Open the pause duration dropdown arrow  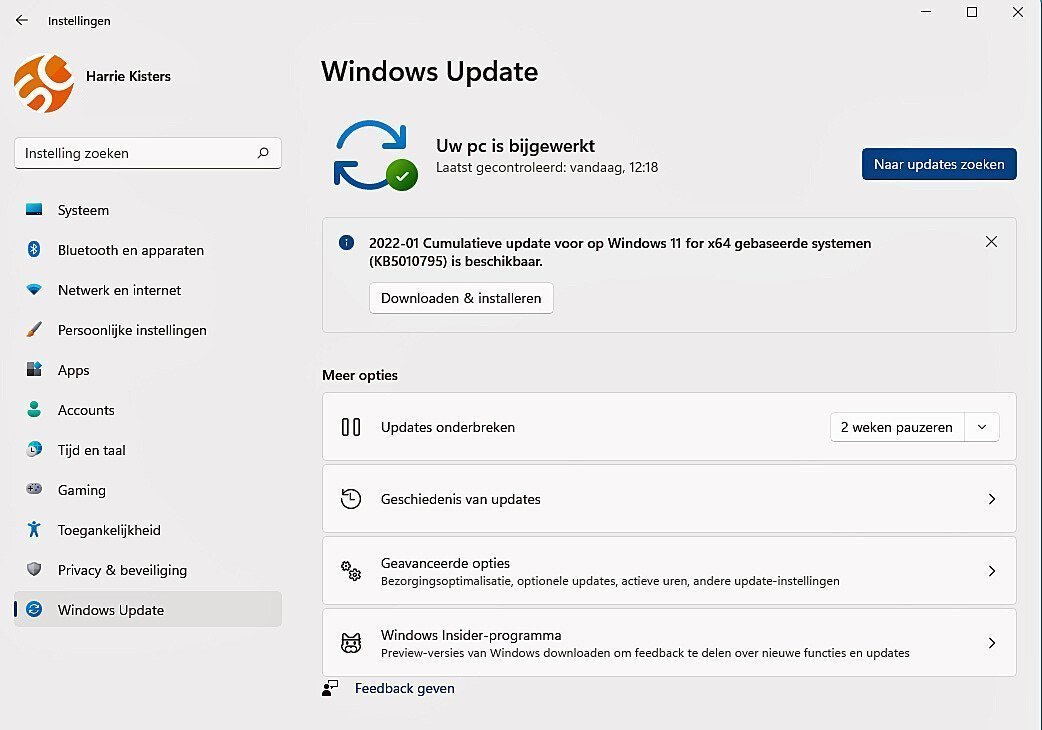tap(982, 427)
